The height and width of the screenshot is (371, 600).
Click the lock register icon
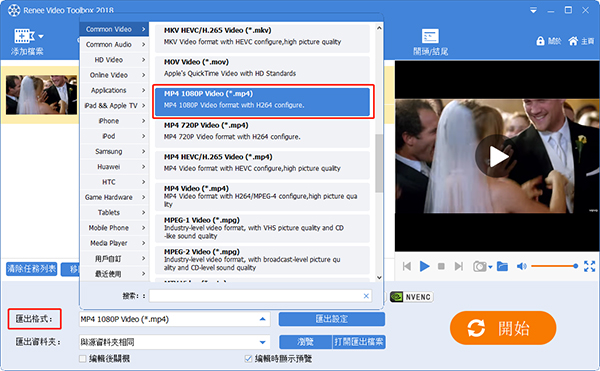[540, 41]
